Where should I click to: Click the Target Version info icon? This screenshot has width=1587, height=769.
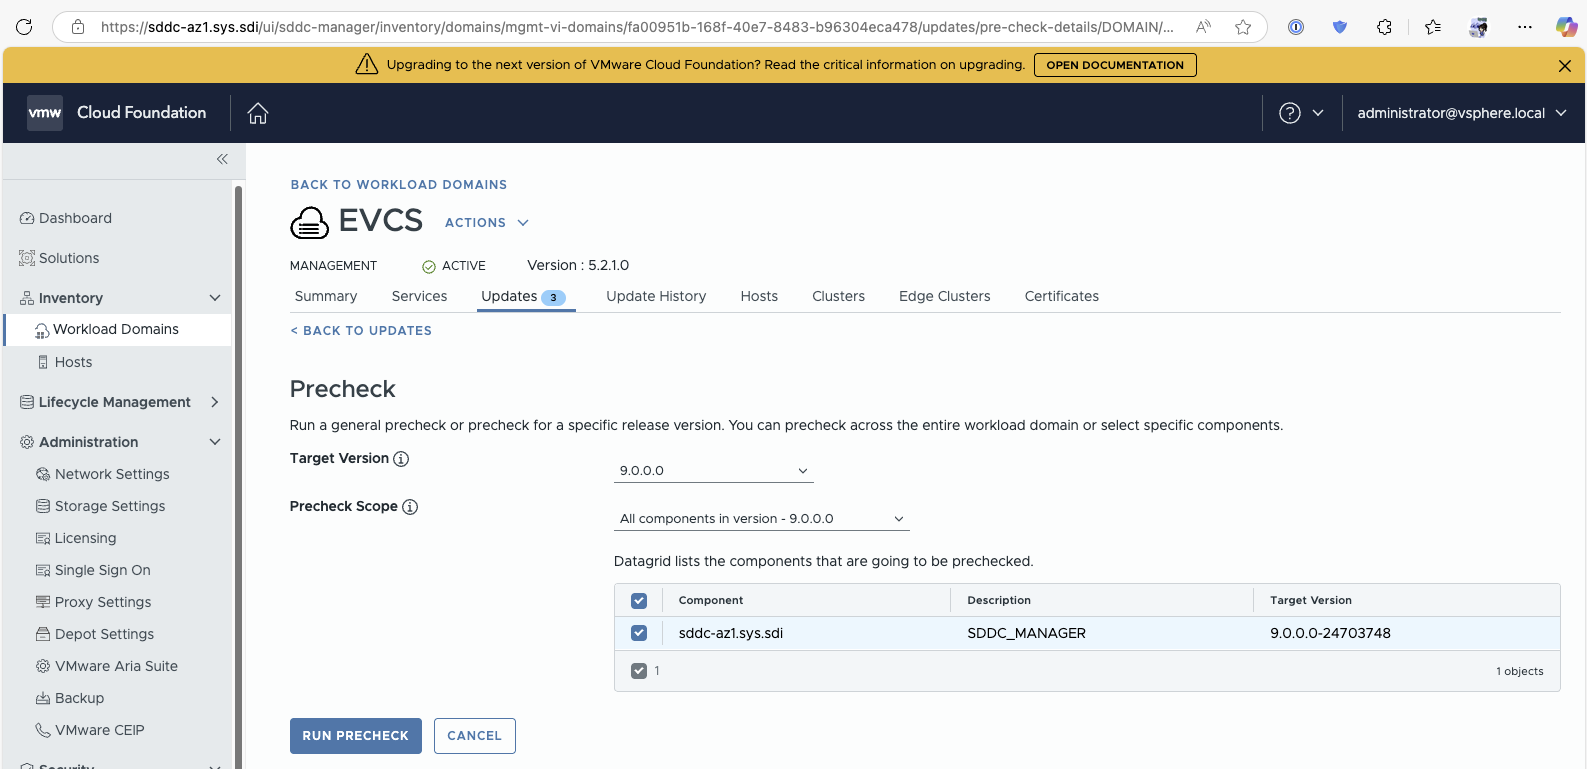(x=401, y=459)
